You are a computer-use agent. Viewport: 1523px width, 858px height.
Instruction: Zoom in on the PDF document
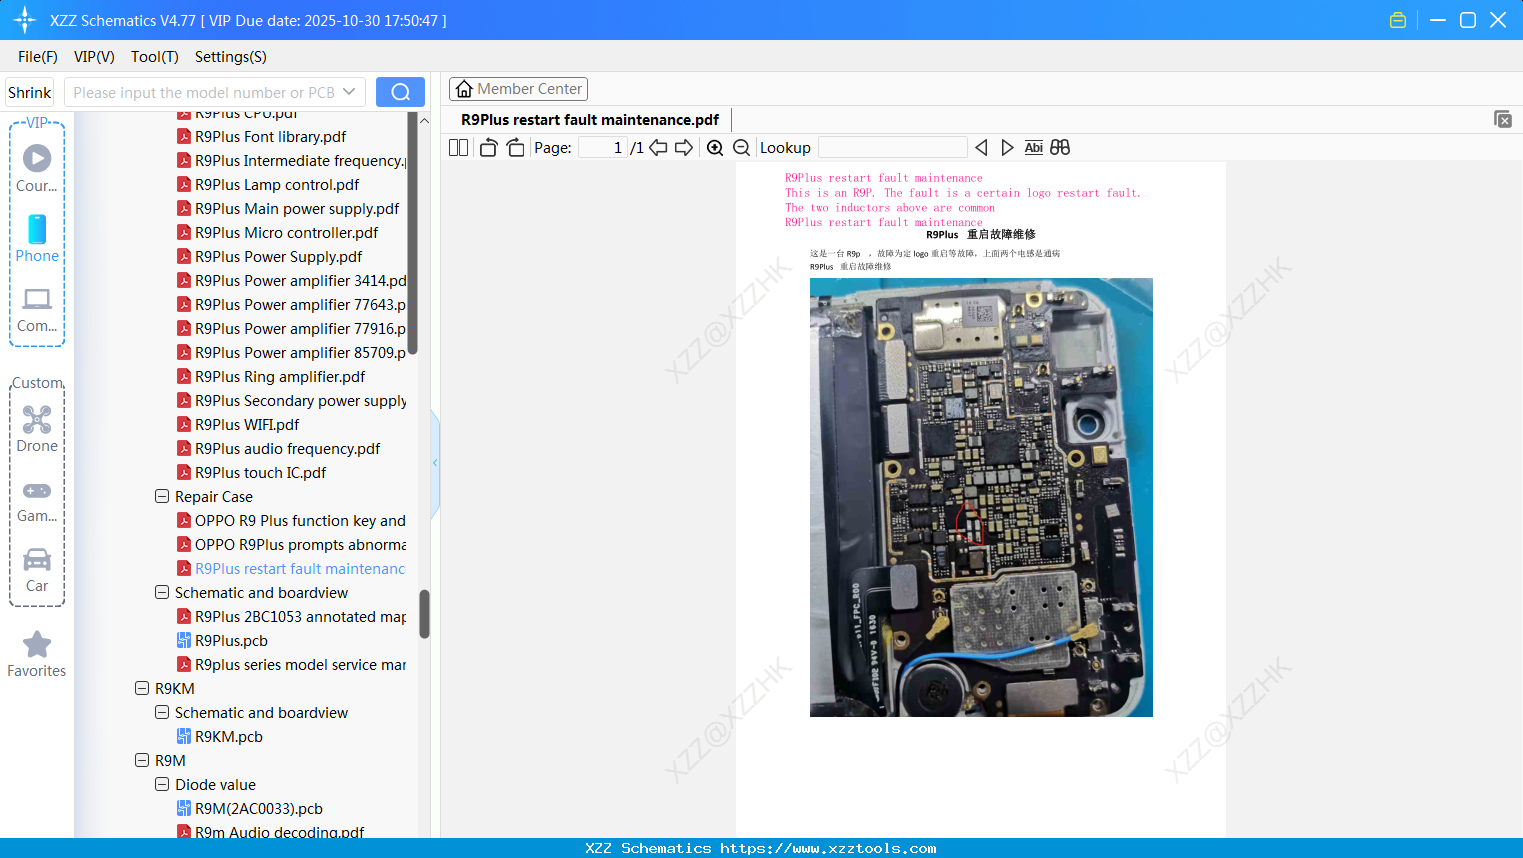(x=715, y=147)
